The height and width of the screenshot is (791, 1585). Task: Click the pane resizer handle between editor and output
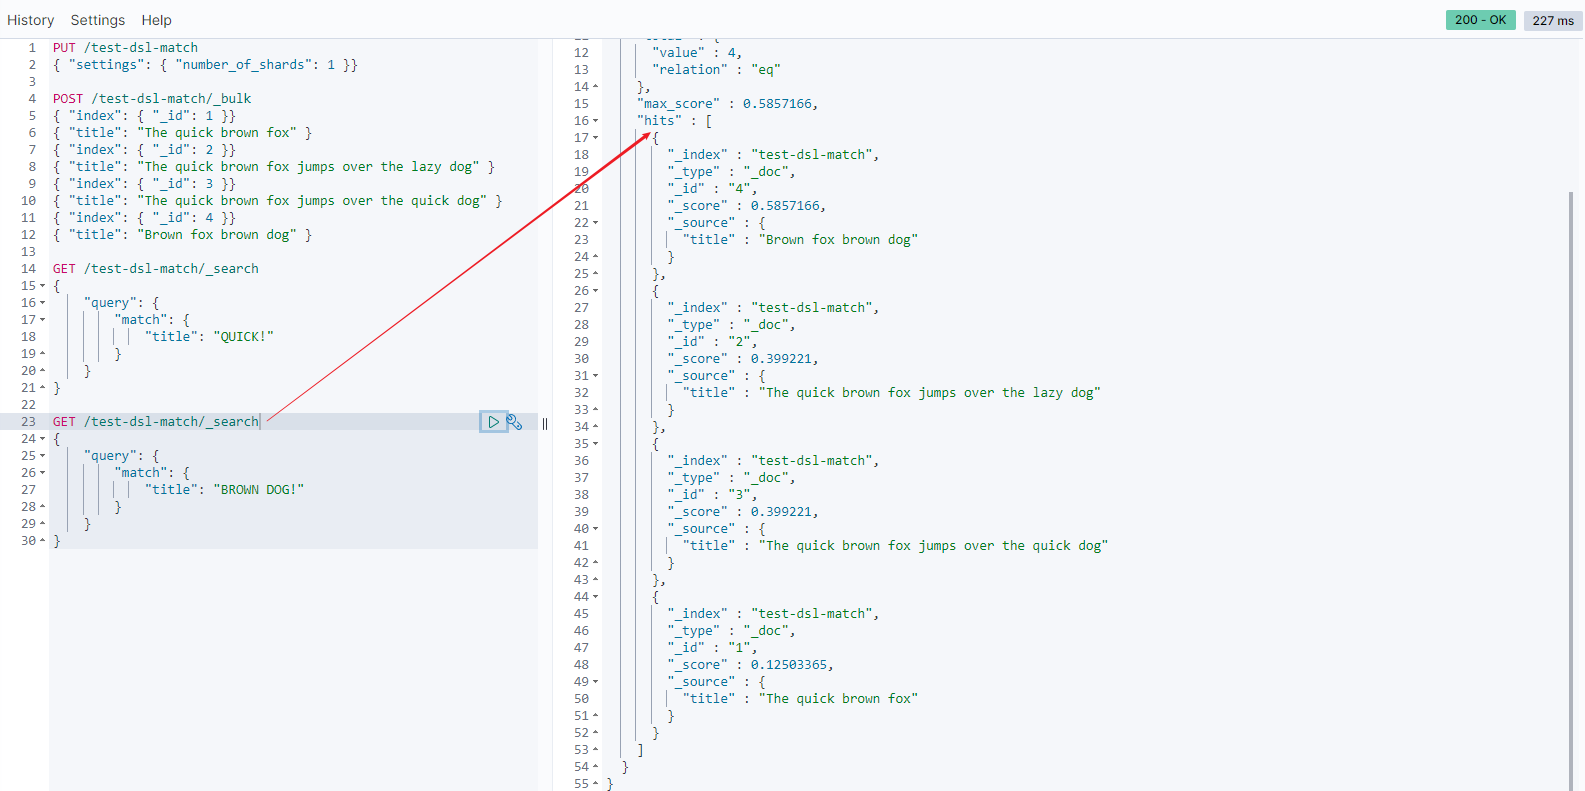coord(545,423)
